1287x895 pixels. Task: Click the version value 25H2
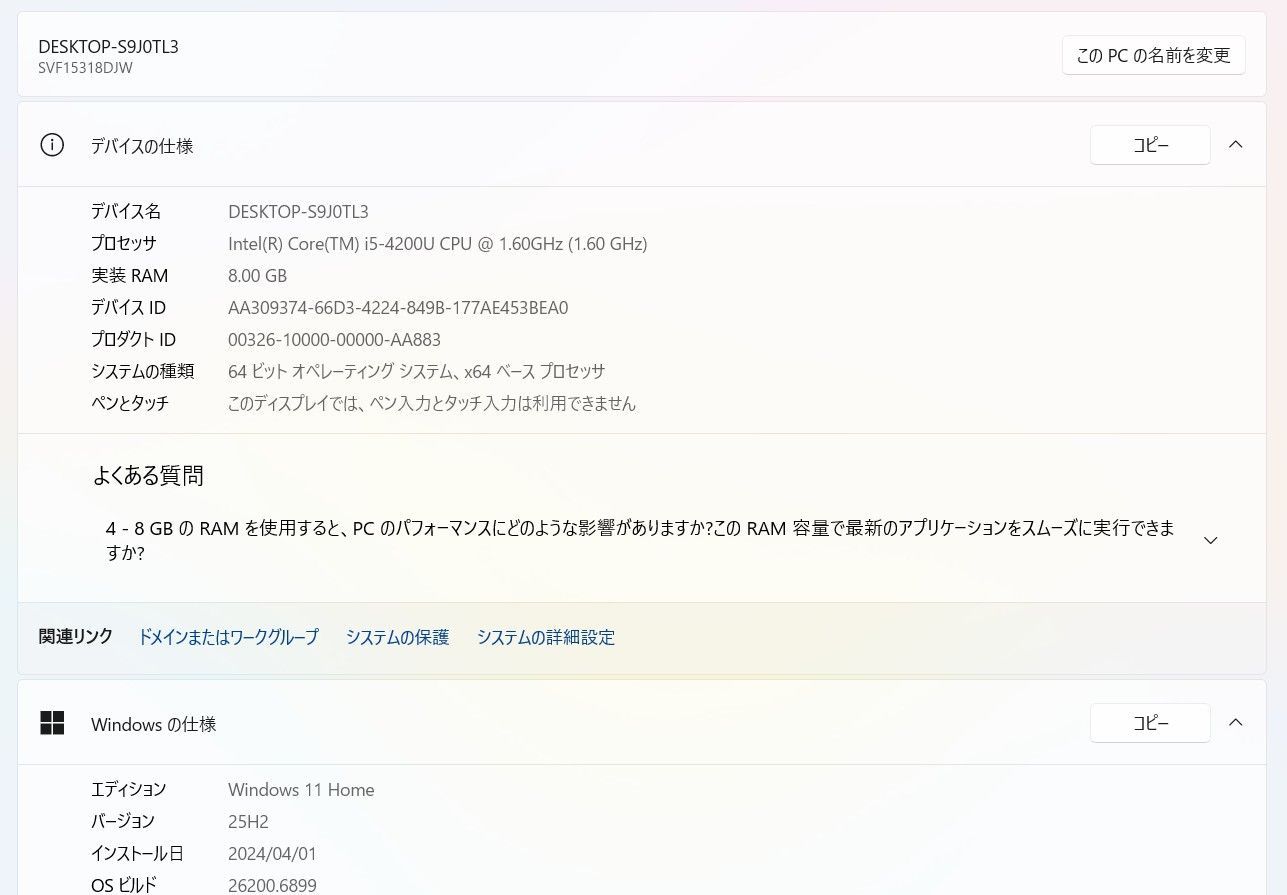(247, 821)
